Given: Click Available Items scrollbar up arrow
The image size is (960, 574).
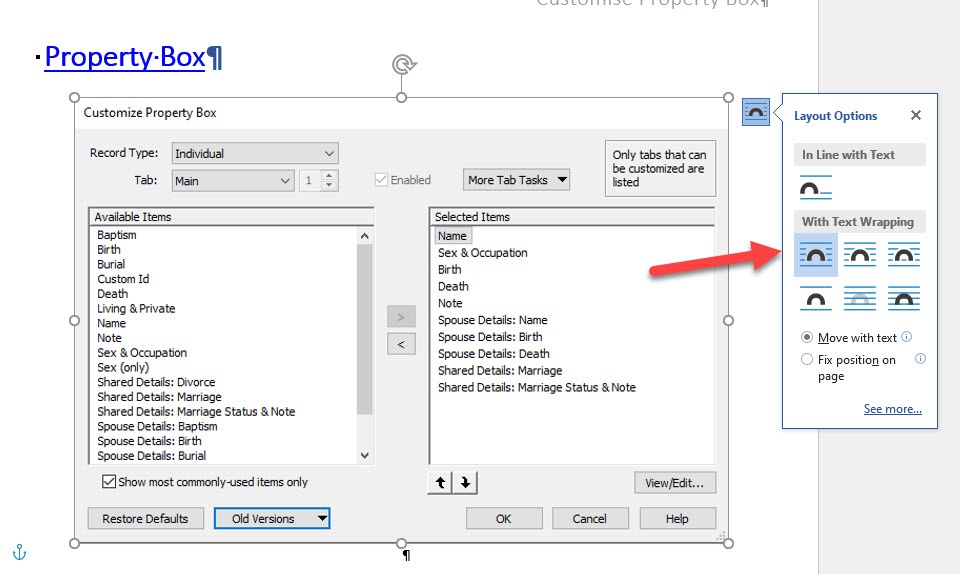Looking at the screenshot, I should 365,236.
